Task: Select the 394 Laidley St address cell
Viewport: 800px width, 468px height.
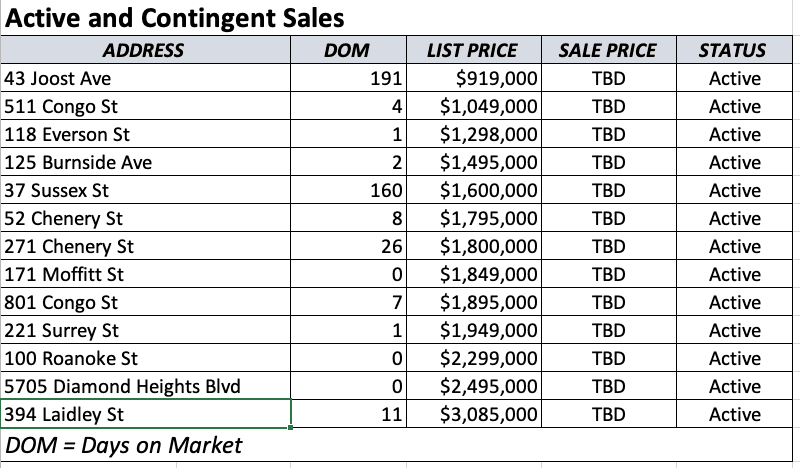Action: 146,414
